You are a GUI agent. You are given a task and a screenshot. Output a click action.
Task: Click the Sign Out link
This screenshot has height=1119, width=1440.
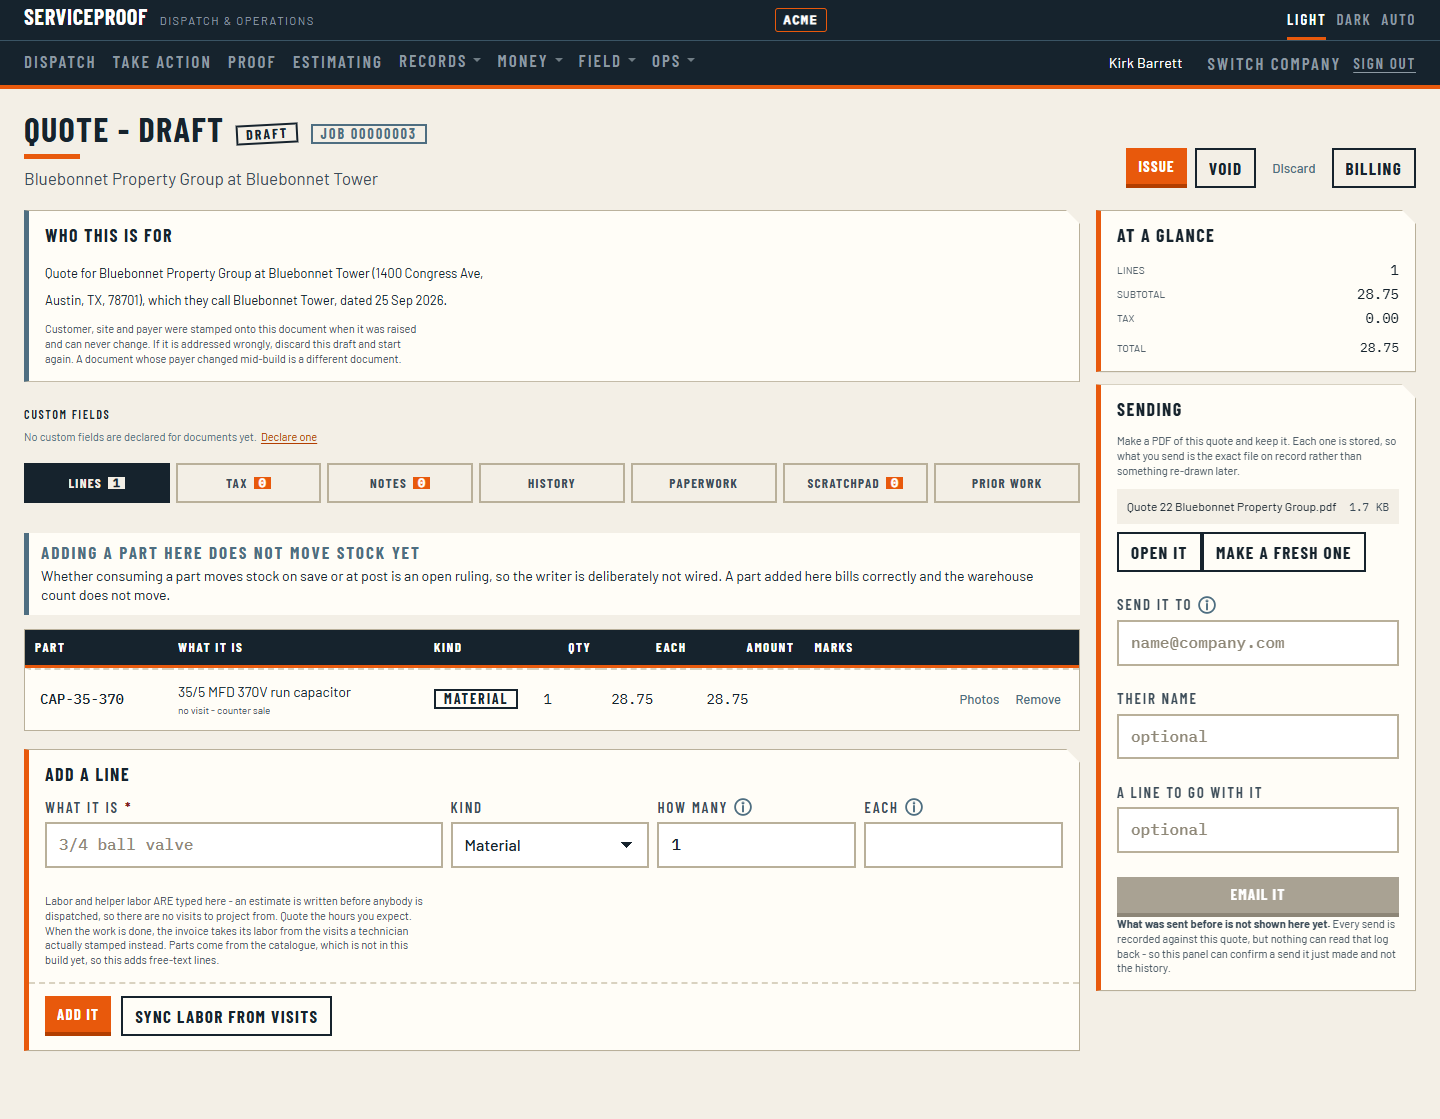coord(1384,64)
